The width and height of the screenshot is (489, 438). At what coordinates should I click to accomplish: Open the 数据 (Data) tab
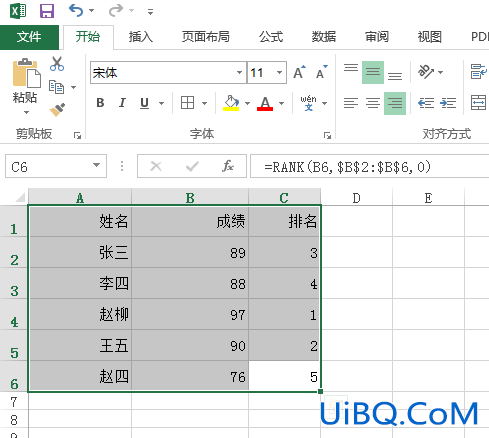click(x=323, y=37)
